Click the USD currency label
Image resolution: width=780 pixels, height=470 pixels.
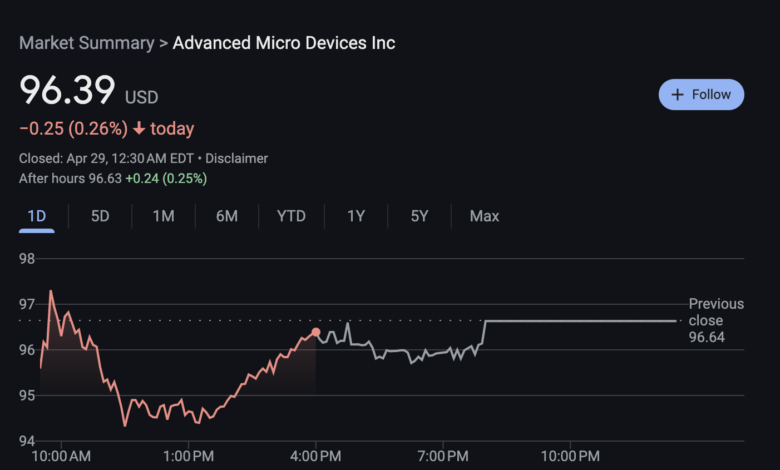click(142, 97)
